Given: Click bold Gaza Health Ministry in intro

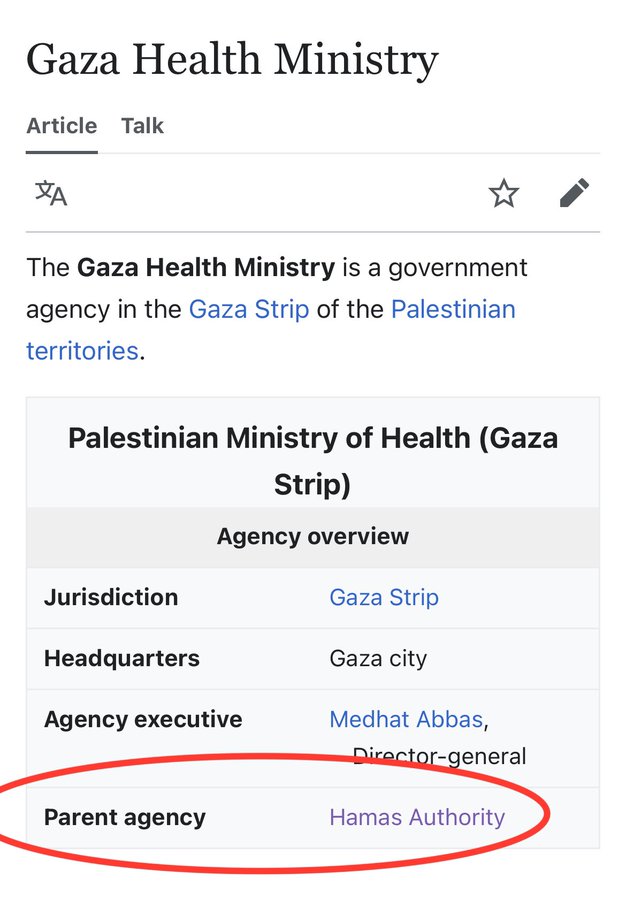Looking at the screenshot, I should (206, 268).
